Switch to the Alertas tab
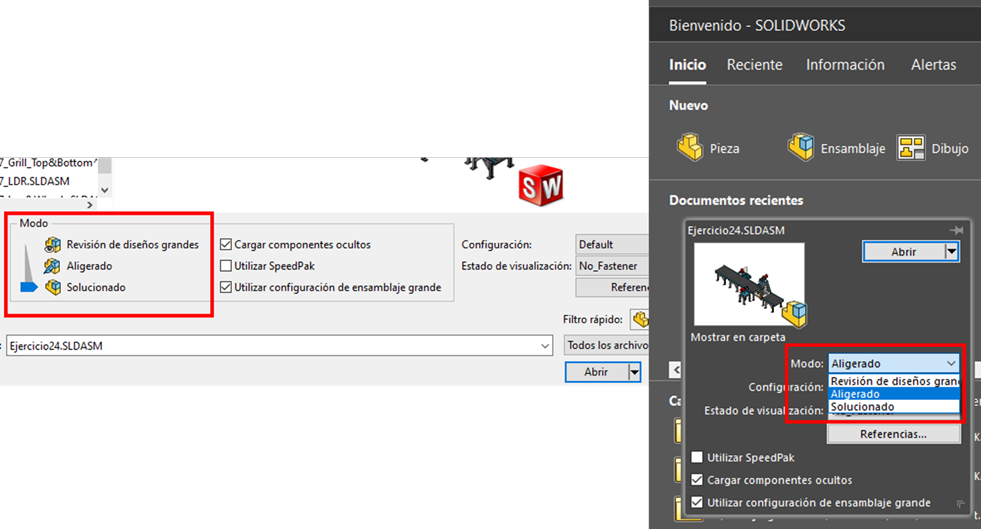981x529 pixels. (933, 64)
